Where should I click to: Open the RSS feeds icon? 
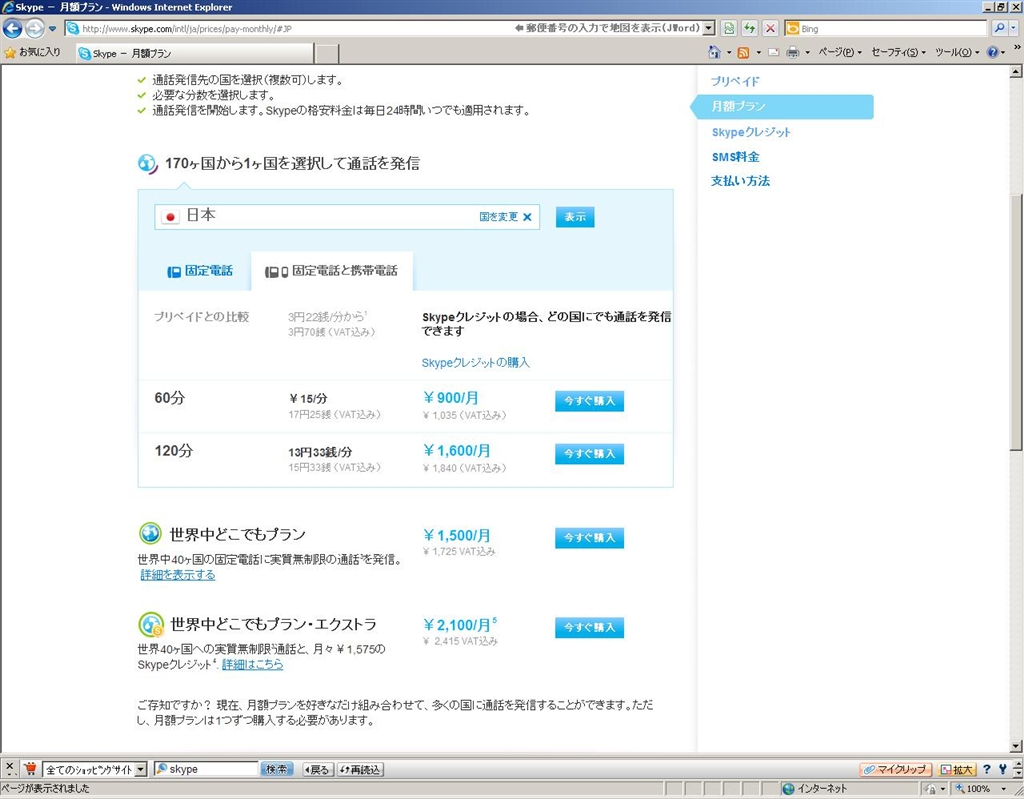coord(743,52)
